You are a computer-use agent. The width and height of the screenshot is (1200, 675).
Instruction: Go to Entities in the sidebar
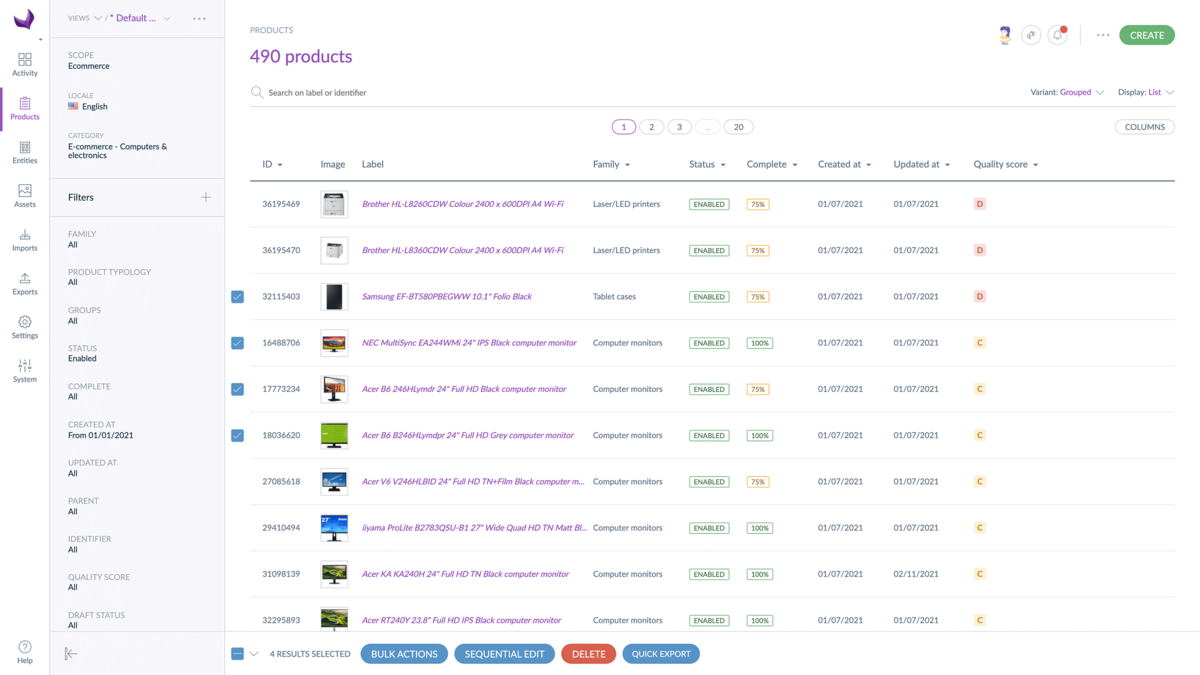click(x=25, y=152)
